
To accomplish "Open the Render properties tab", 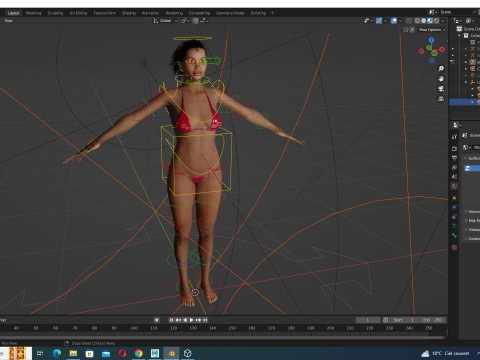I will click(x=454, y=148).
